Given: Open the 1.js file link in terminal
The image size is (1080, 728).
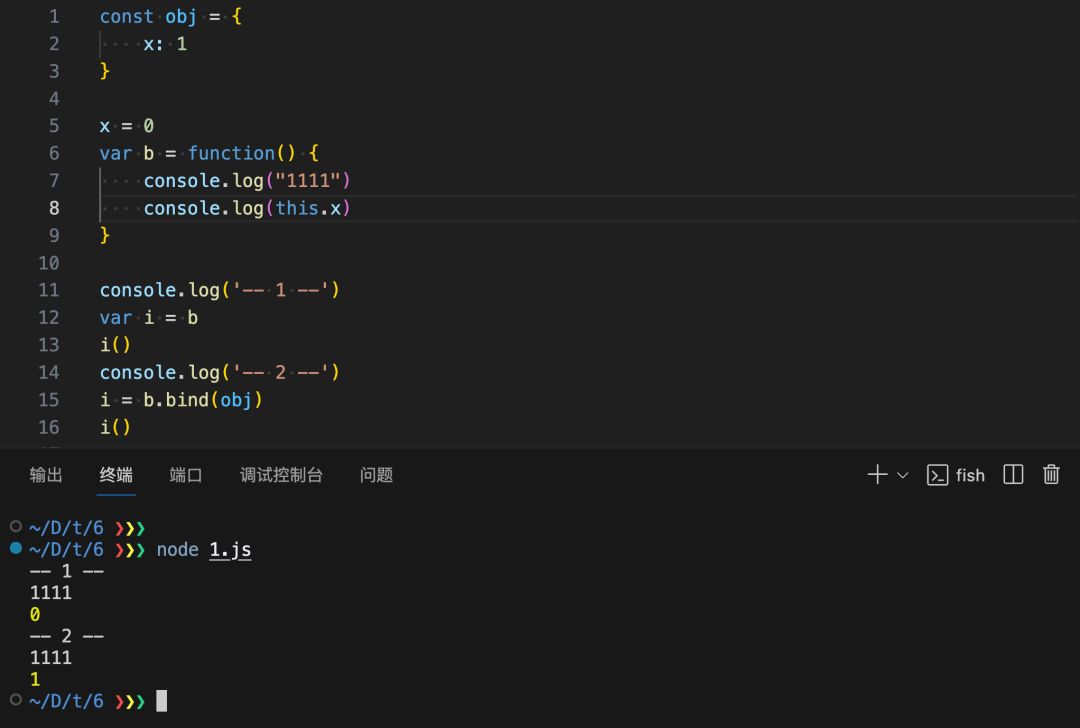Looking at the screenshot, I should tap(230, 550).
